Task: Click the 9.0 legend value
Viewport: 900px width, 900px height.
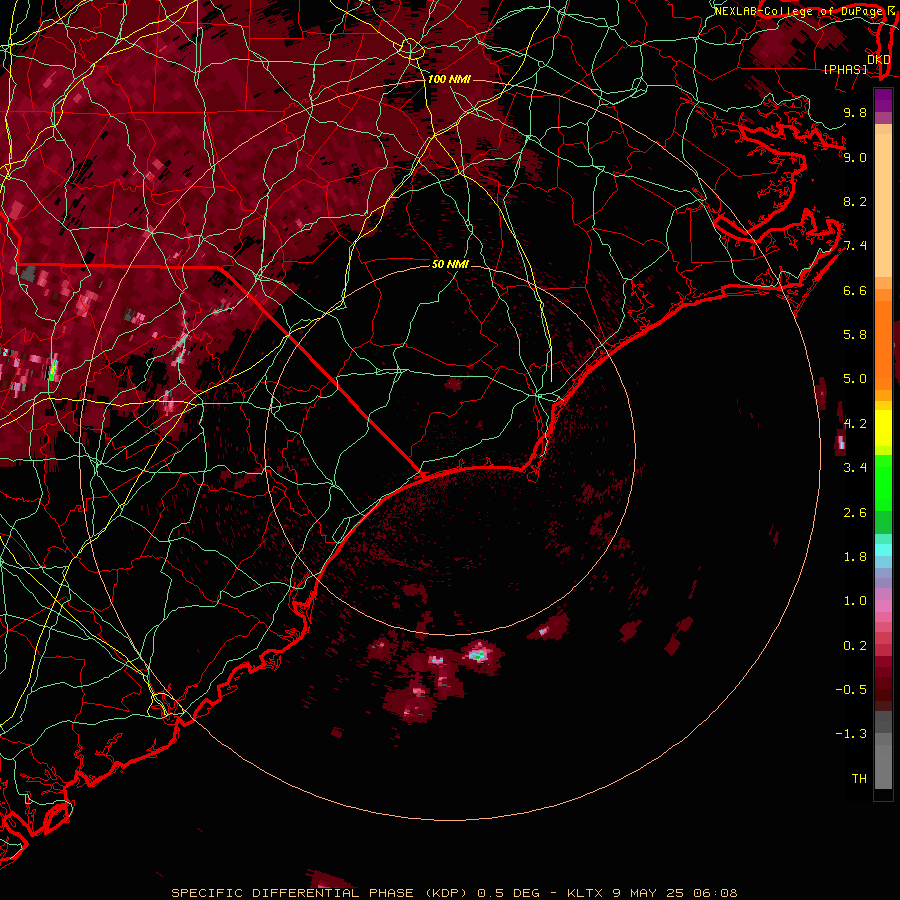Action: click(855, 157)
